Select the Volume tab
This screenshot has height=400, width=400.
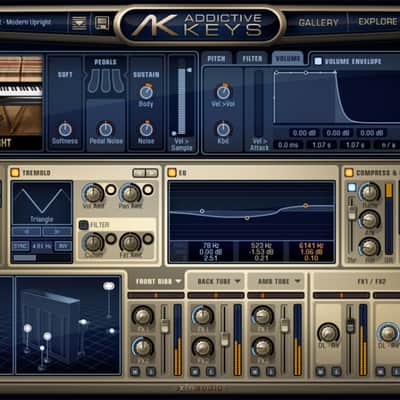point(288,59)
